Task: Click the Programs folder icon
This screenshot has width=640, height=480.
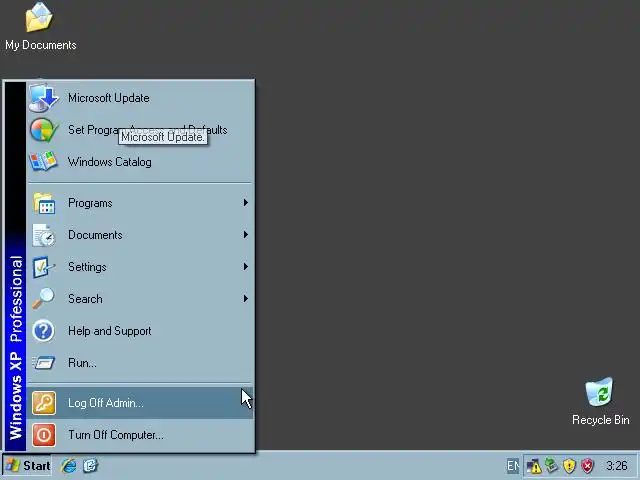Action: coord(44,203)
